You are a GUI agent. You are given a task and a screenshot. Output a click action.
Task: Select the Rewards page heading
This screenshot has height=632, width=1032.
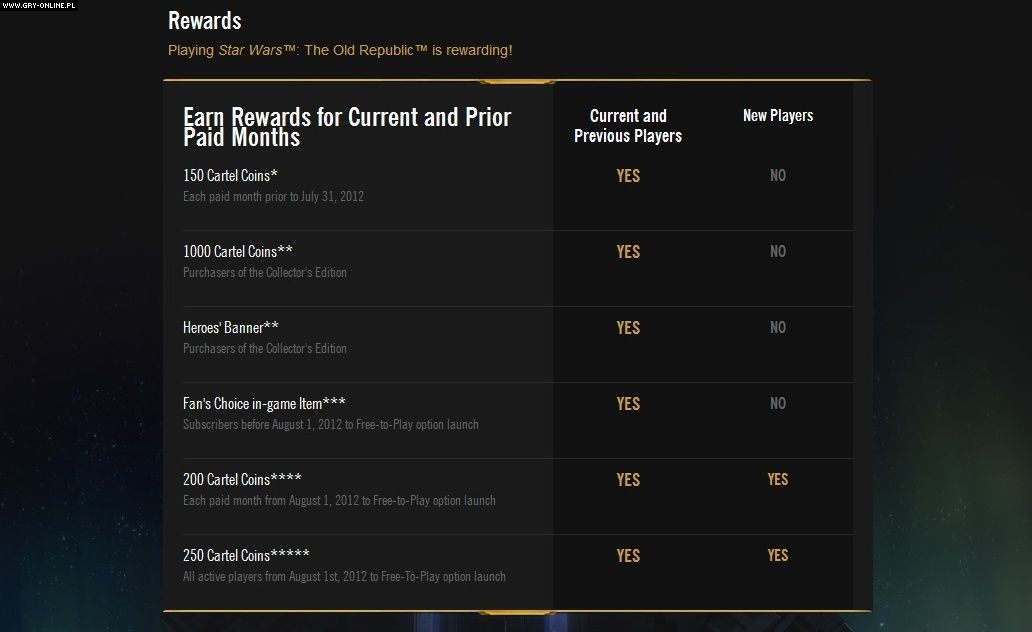205,20
